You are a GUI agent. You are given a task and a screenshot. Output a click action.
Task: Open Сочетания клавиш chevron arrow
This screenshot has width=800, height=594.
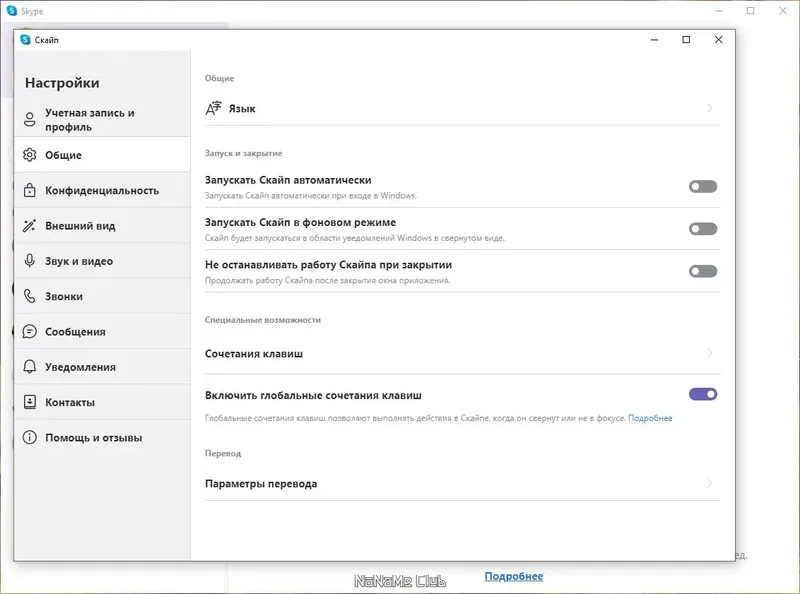[x=710, y=353]
